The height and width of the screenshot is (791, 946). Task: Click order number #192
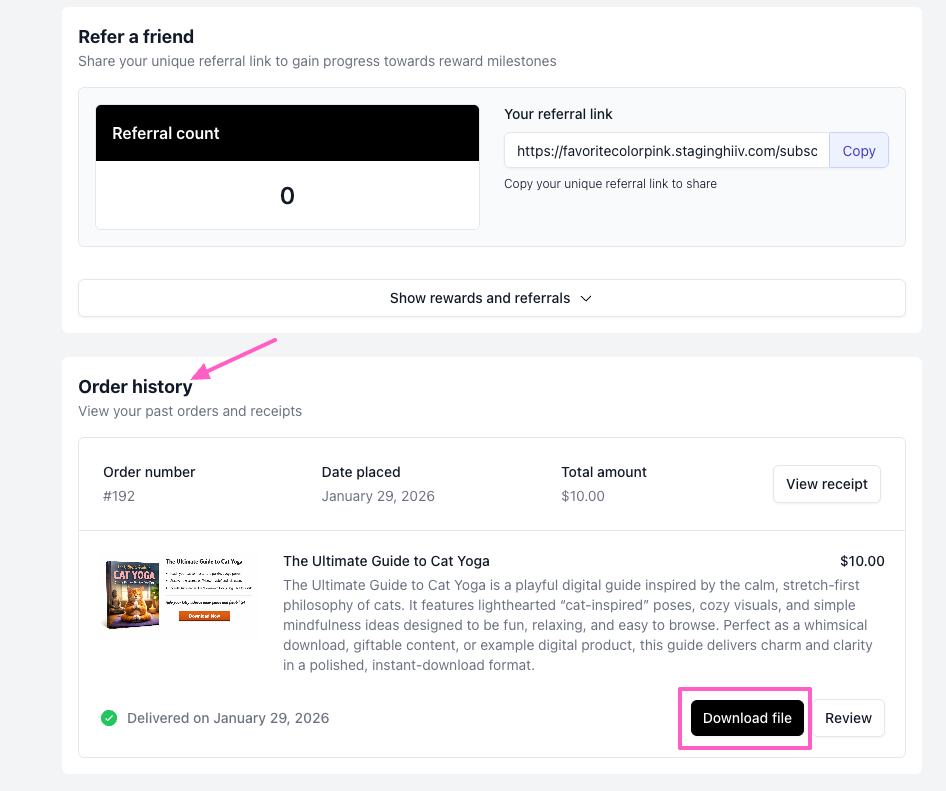119,496
